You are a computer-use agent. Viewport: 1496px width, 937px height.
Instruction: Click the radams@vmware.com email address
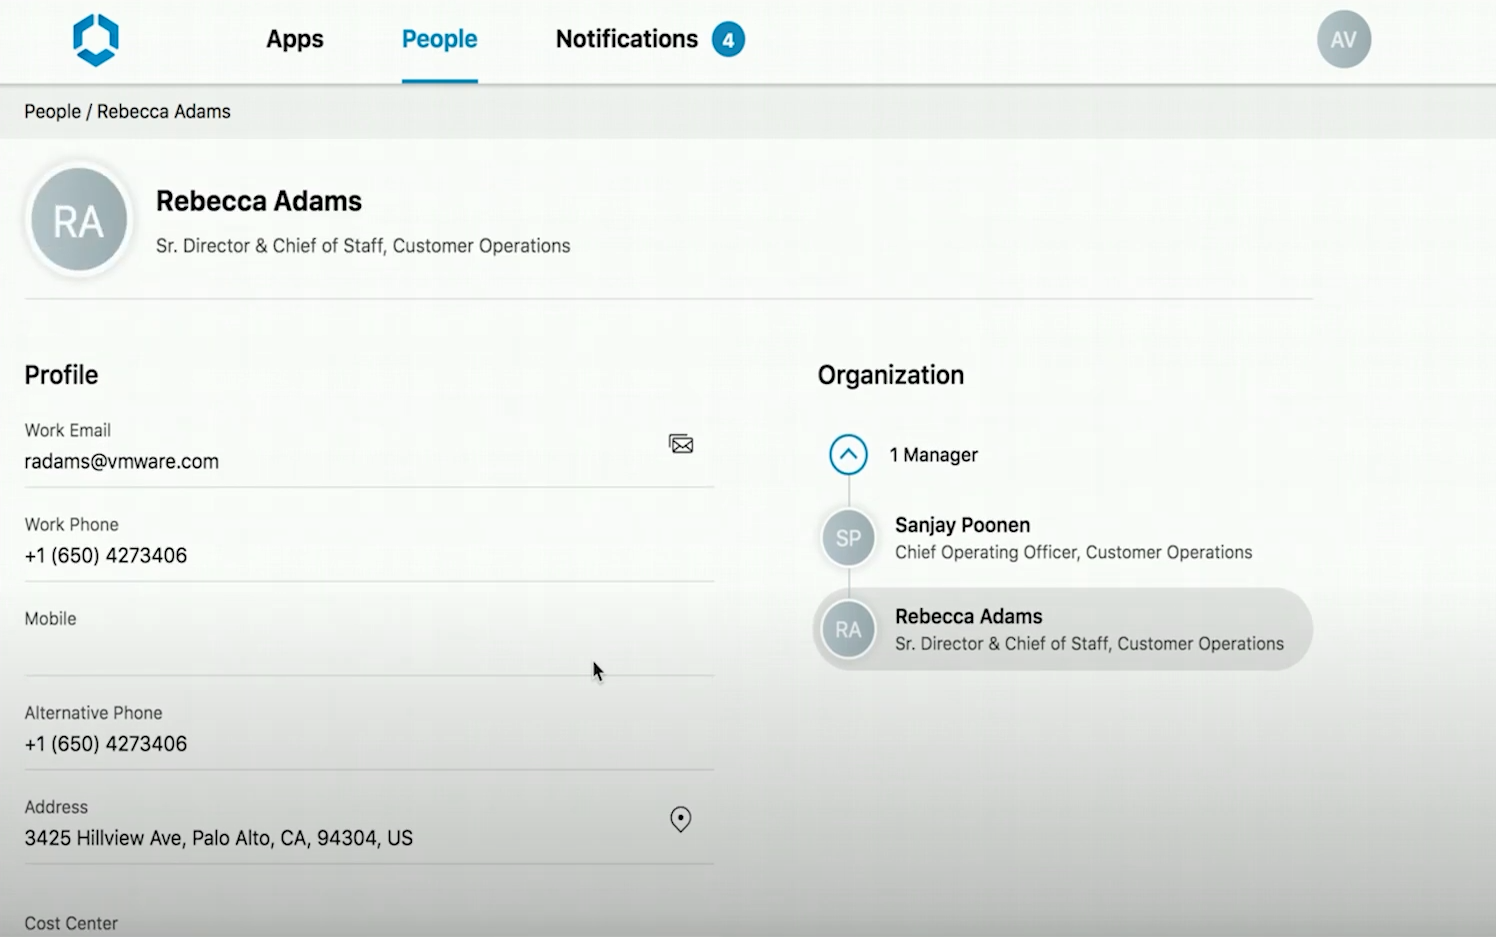coord(121,461)
